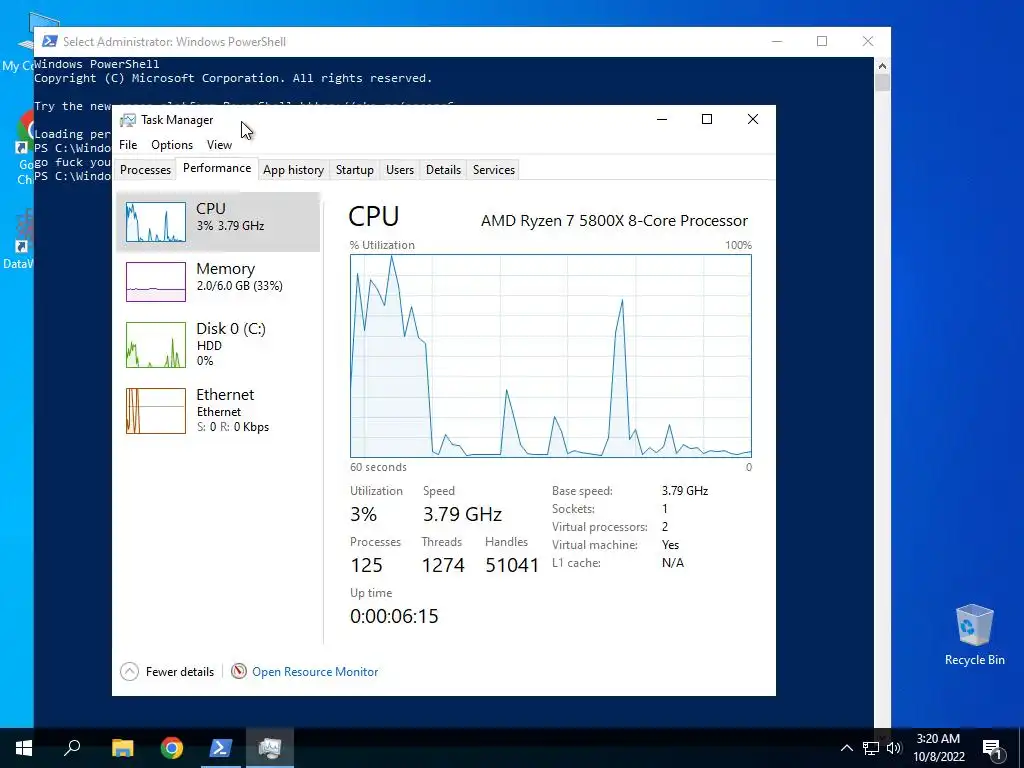Image resolution: width=1024 pixels, height=768 pixels.
Task: Maximize the Task Manager window
Action: [707, 119]
